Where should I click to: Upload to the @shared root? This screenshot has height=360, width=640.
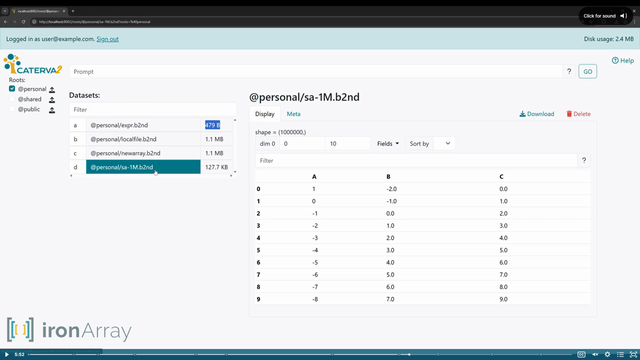[x=52, y=100]
